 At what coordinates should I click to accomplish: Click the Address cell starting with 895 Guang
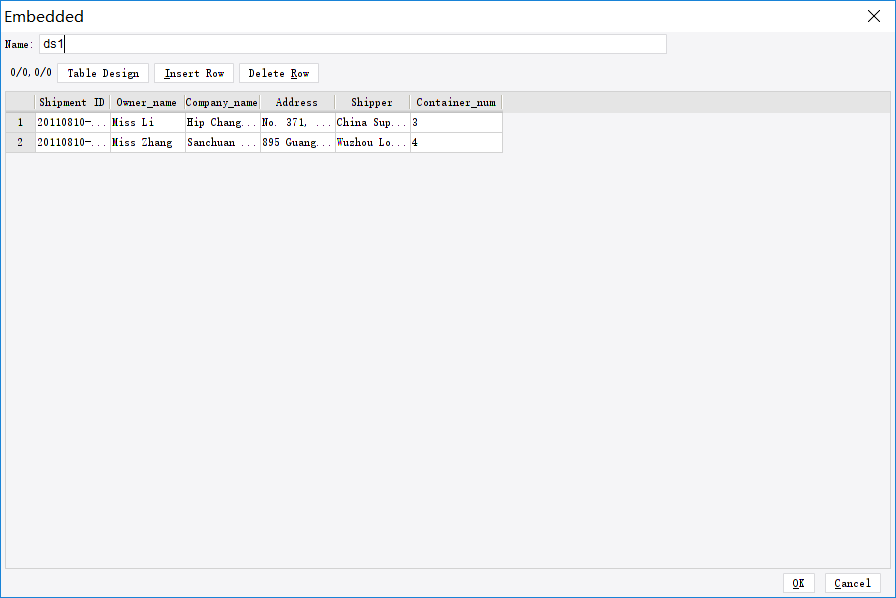coord(296,142)
